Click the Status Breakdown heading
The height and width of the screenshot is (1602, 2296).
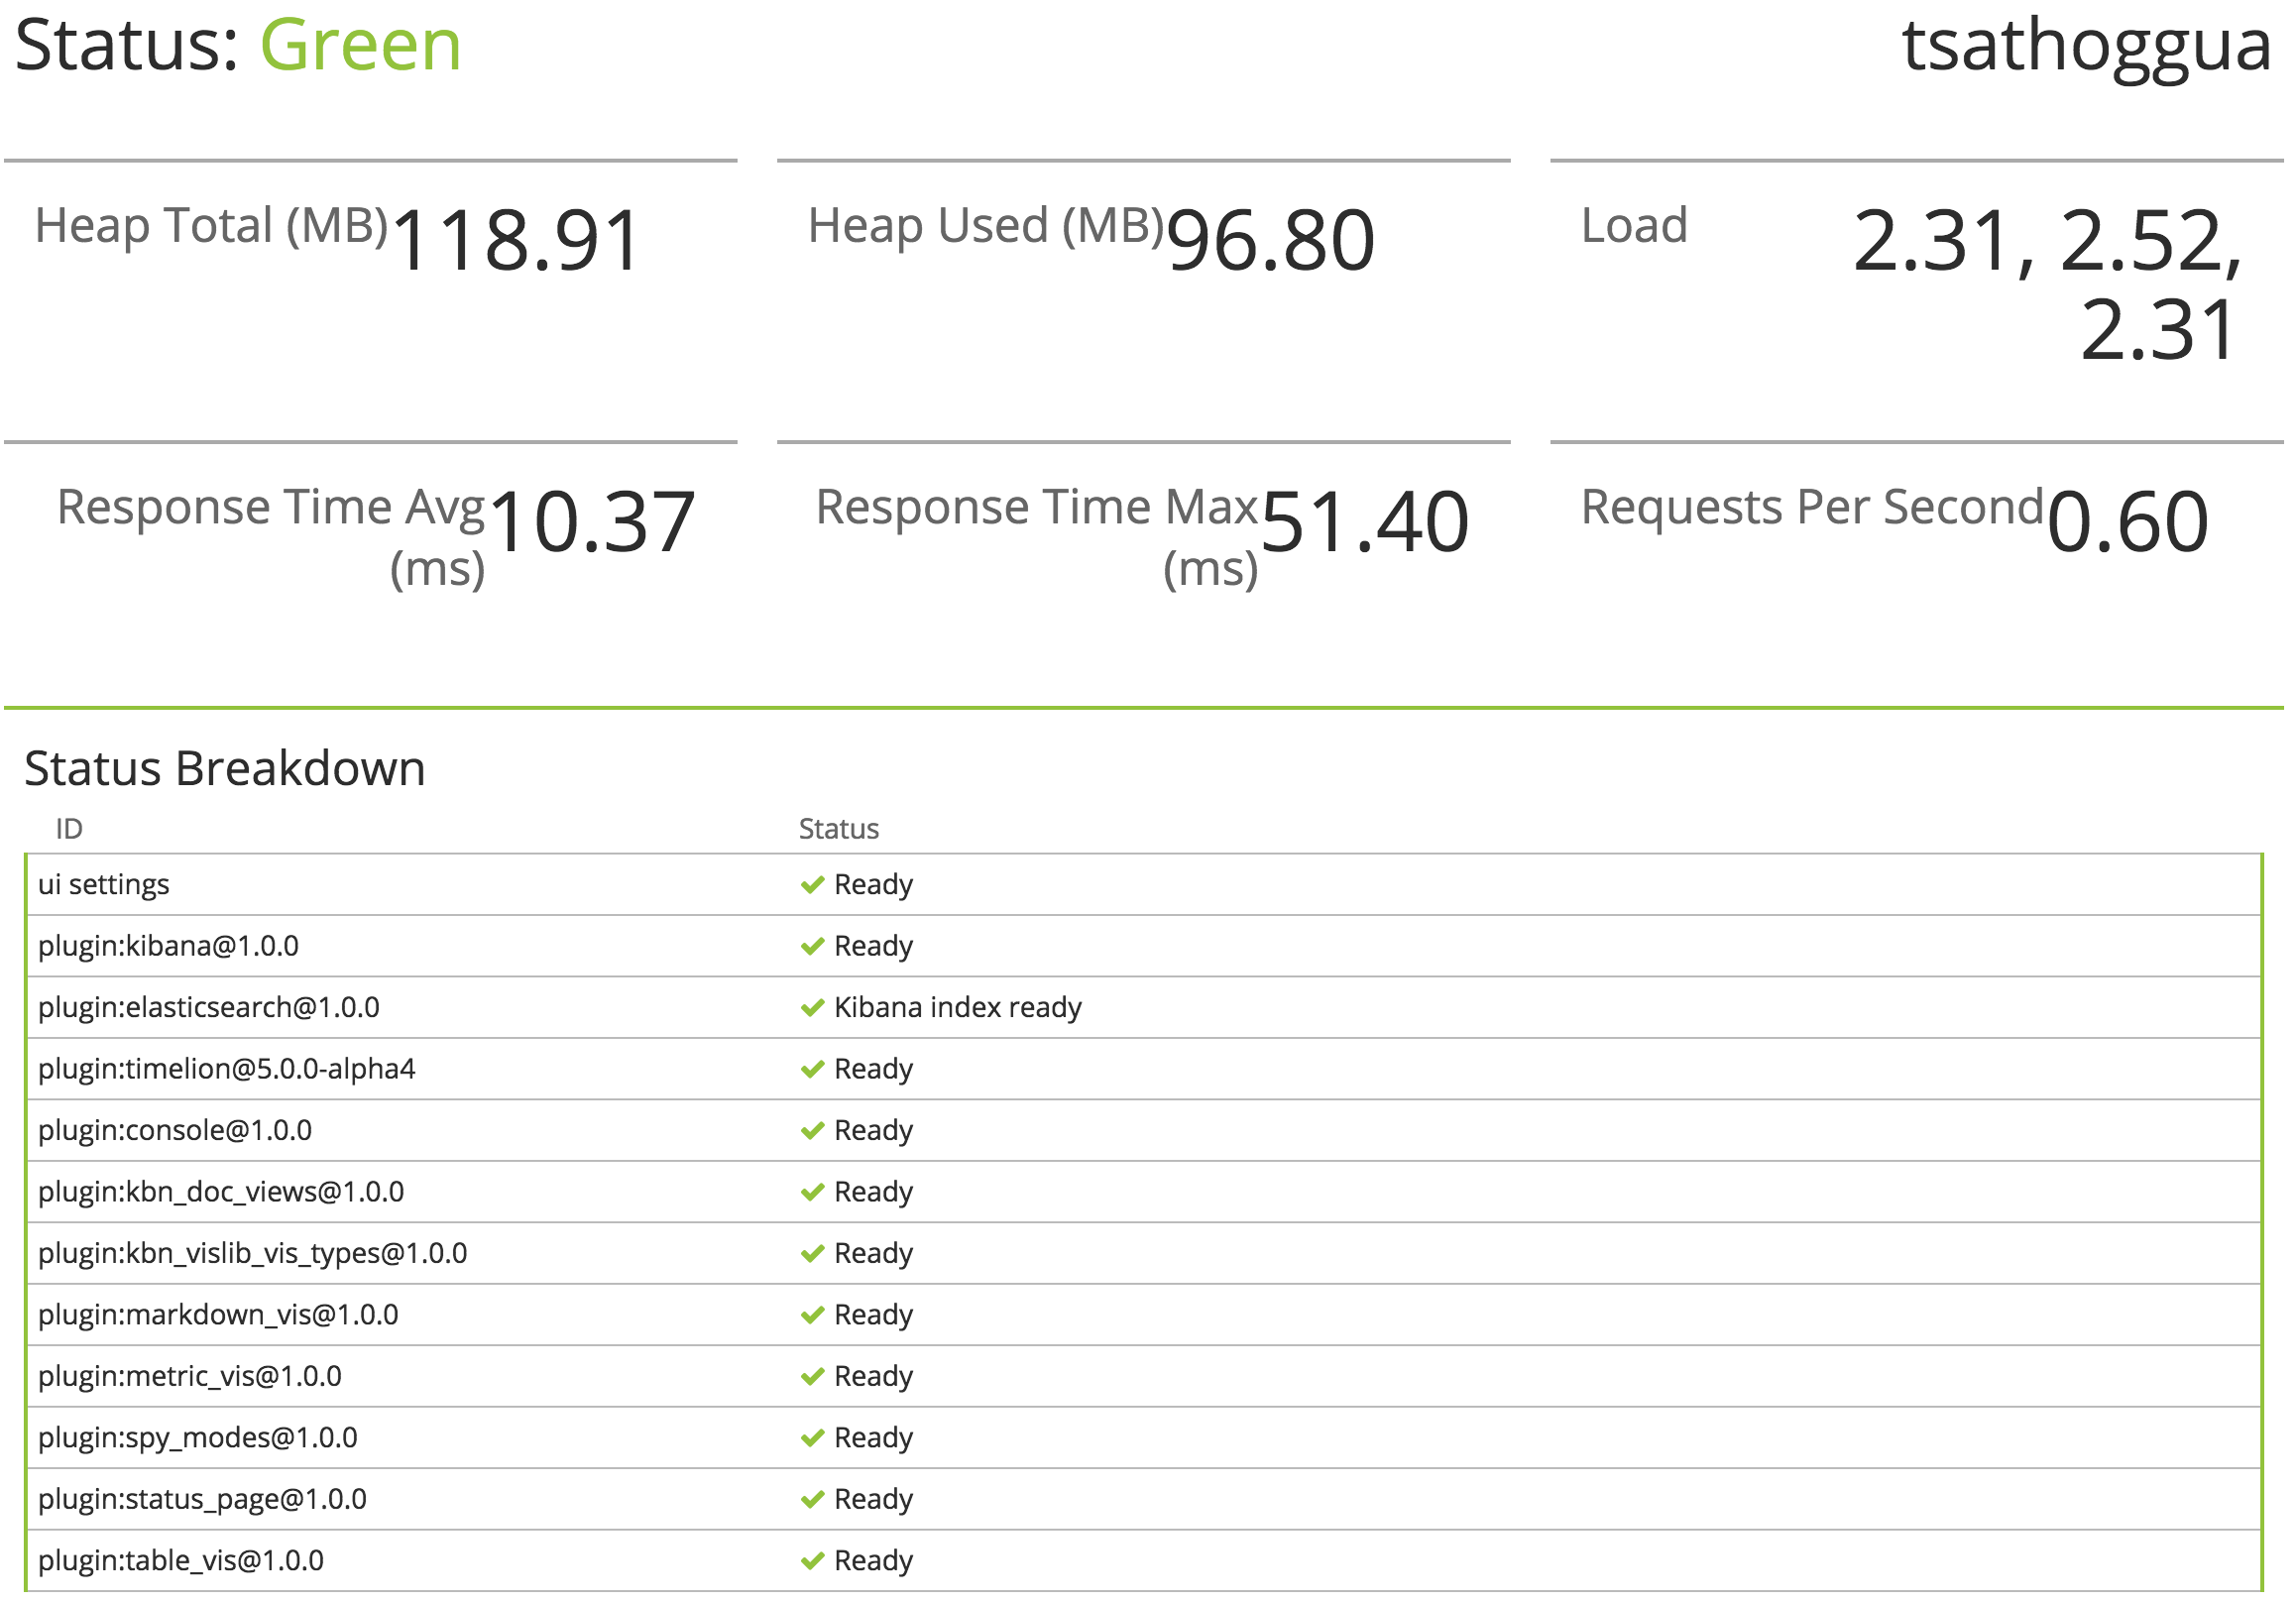click(x=225, y=768)
